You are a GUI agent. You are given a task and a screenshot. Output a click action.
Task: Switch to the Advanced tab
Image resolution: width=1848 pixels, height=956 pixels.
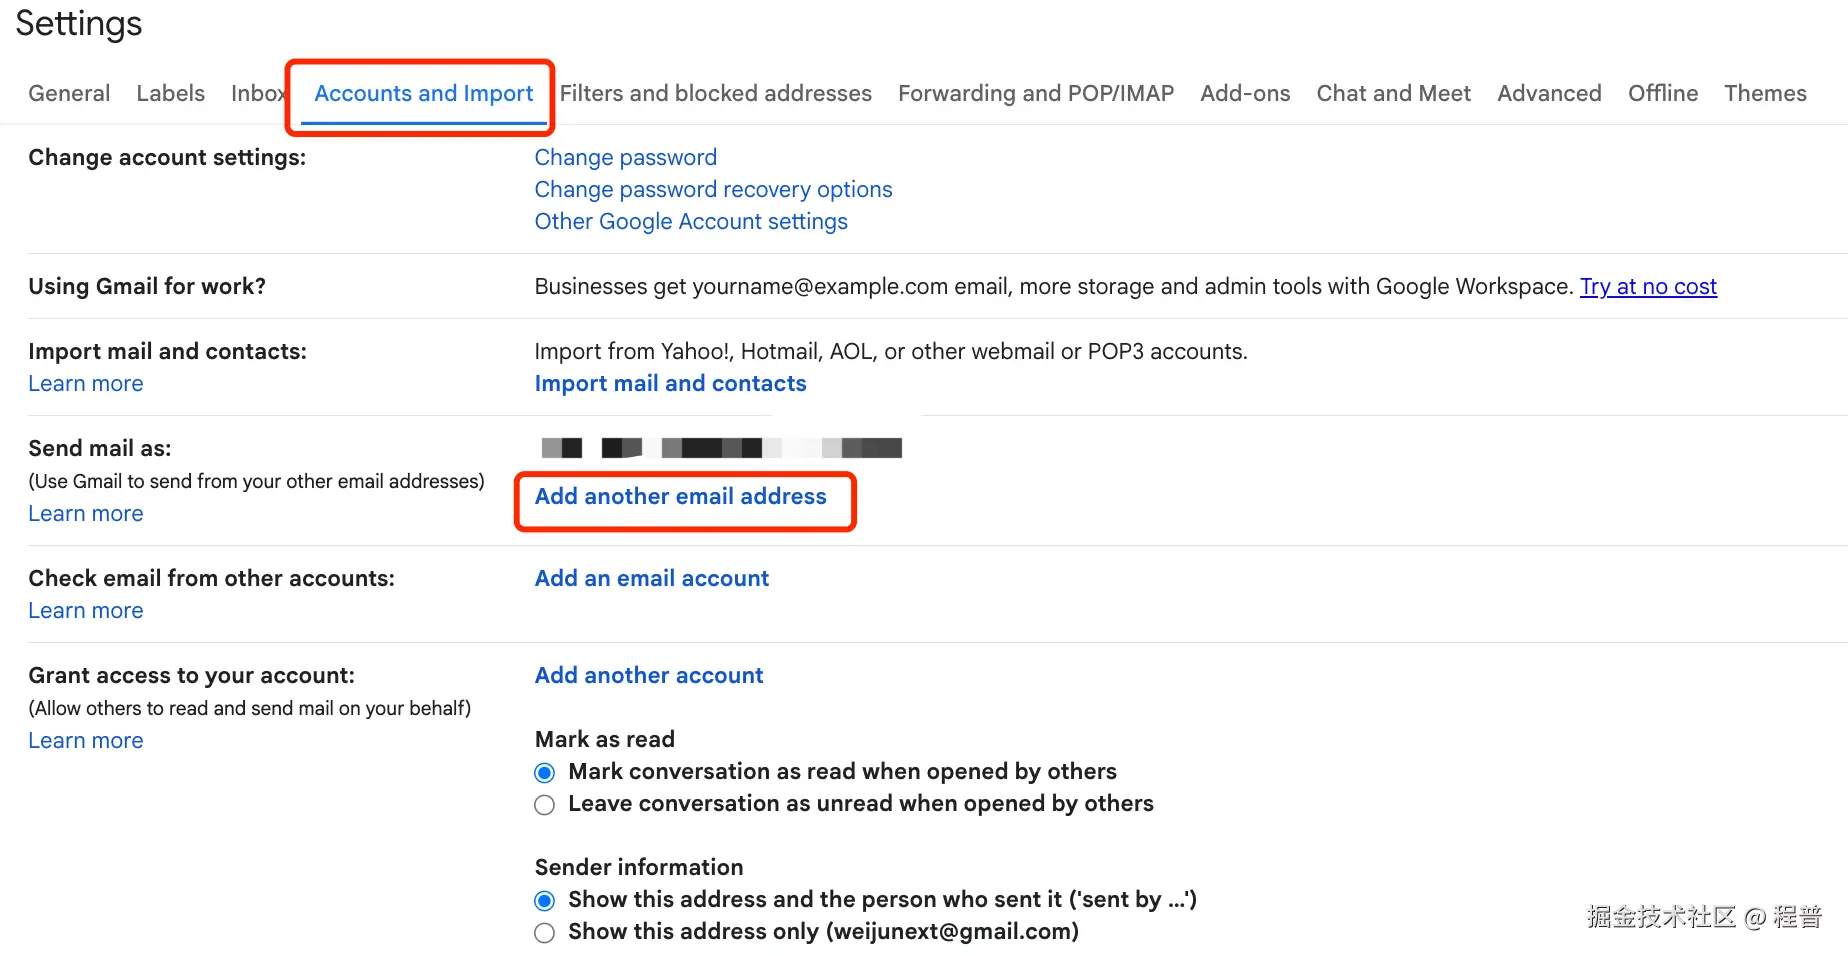click(1549, 93)
